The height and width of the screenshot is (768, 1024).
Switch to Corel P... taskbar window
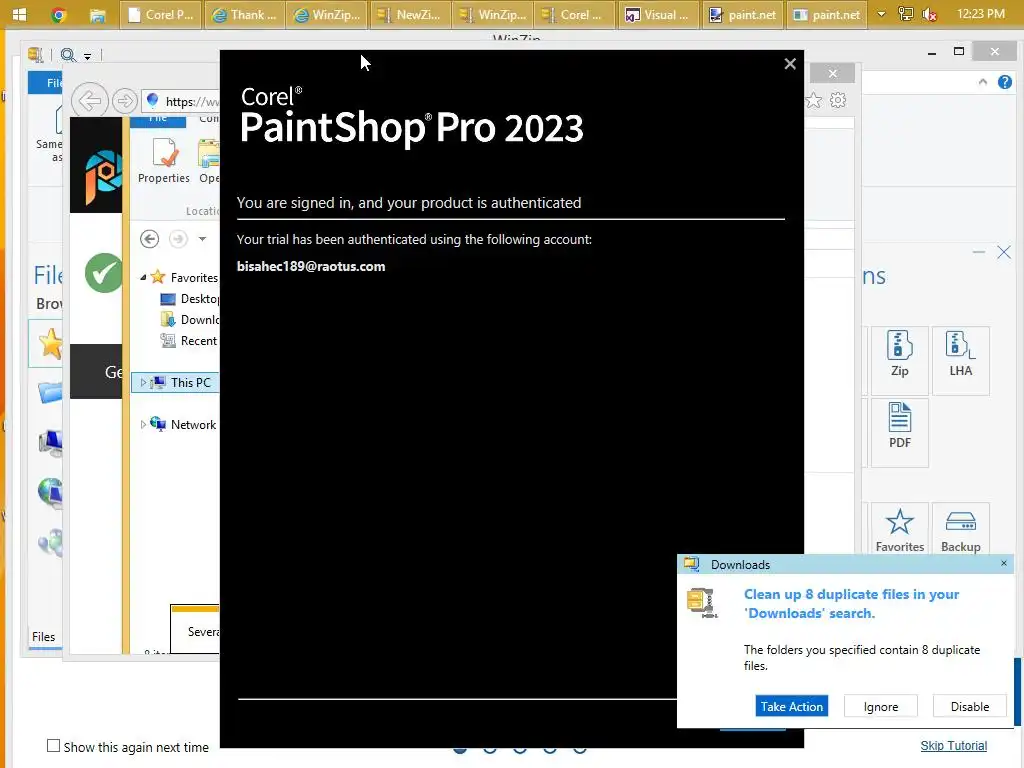tap(161, 14)
